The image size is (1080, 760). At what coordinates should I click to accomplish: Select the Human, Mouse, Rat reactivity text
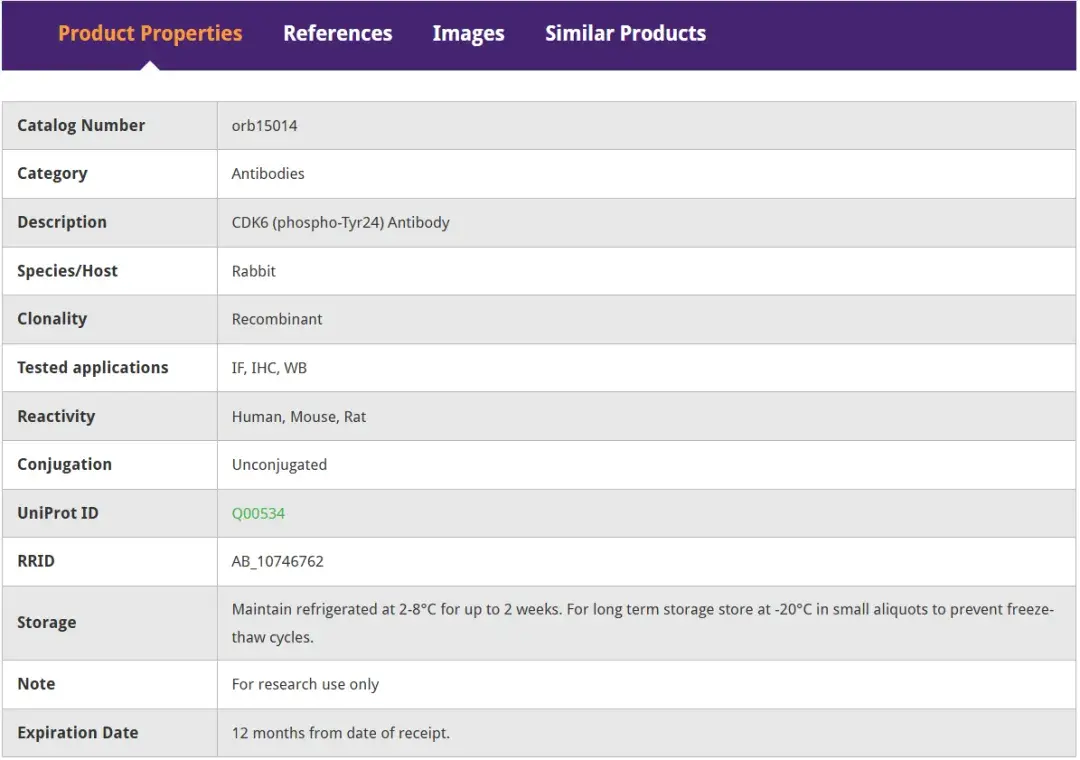299,416
